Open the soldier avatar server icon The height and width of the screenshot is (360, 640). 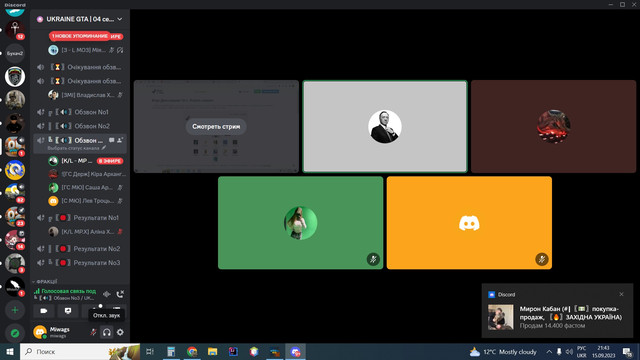15,100
